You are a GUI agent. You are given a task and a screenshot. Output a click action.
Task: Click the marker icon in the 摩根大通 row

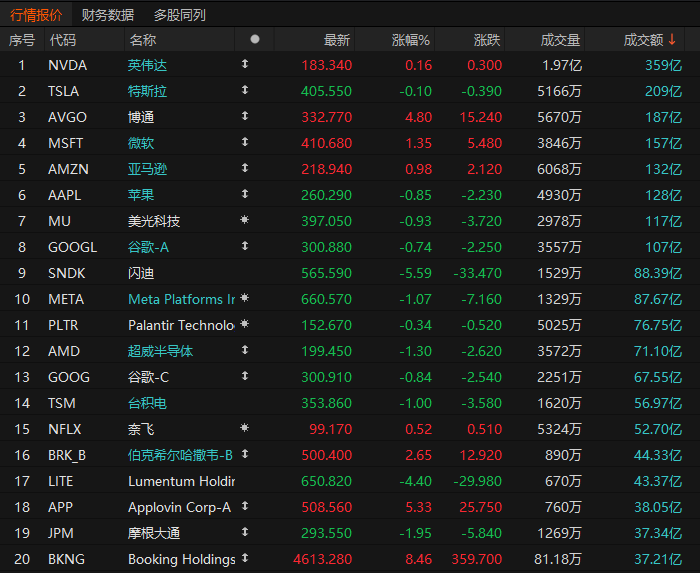(245, 531)
